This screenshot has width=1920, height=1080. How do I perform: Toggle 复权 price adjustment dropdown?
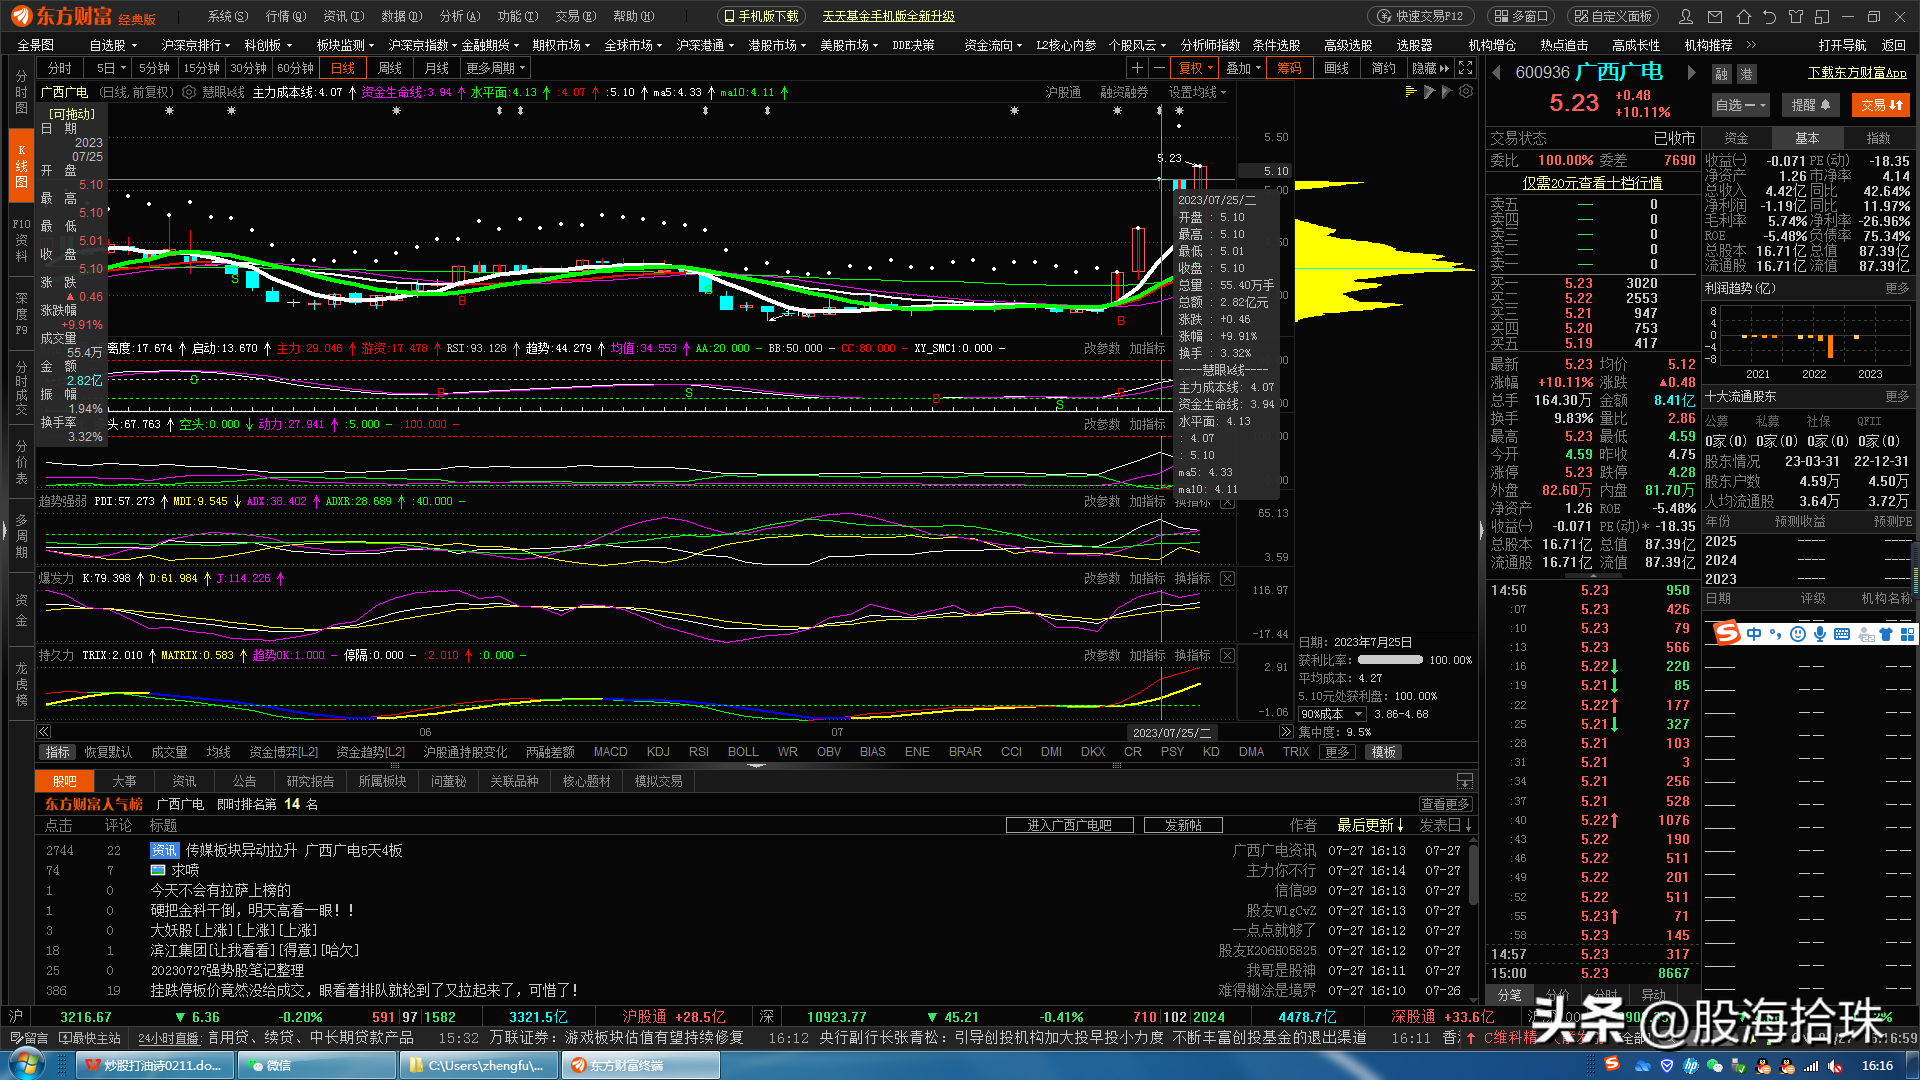pyautogui.click(x=1195, y=68)
